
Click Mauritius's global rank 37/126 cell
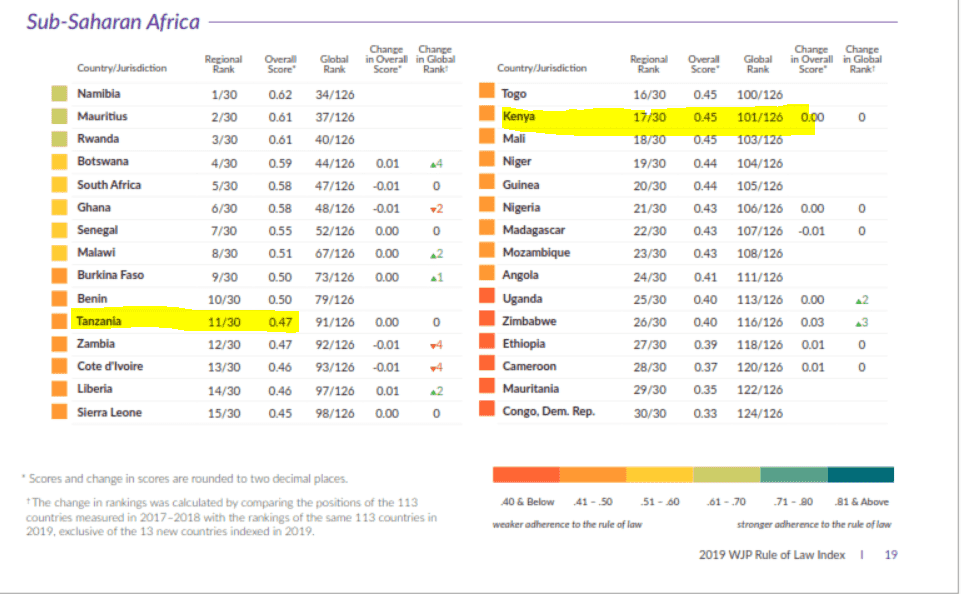334,117
